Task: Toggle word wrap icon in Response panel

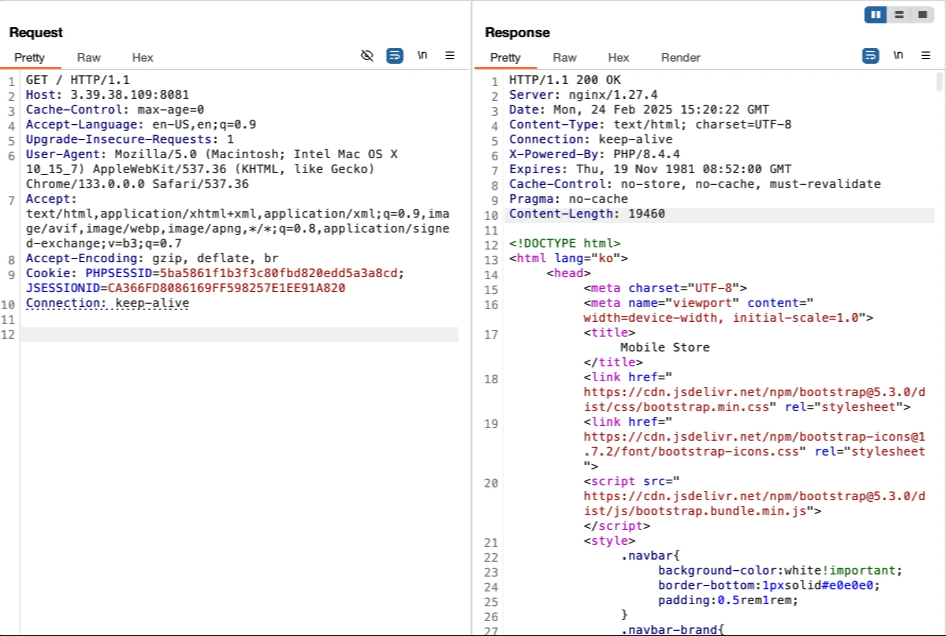Action: click(871, 56)
